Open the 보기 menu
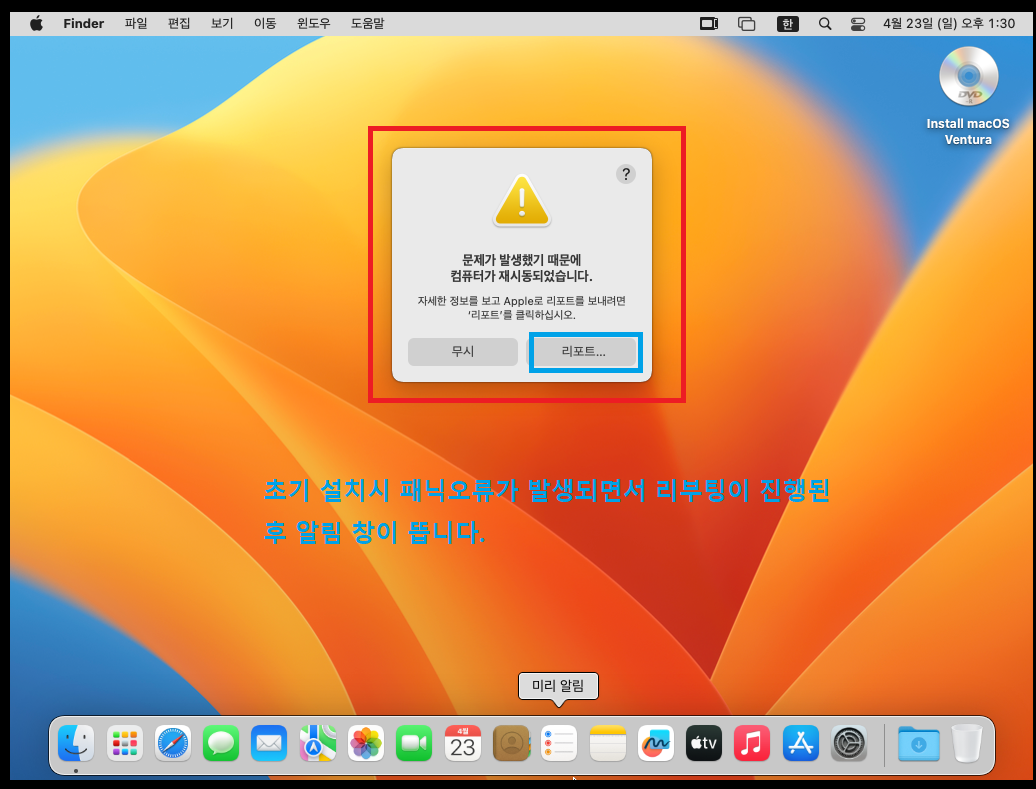 pos(222,24)
